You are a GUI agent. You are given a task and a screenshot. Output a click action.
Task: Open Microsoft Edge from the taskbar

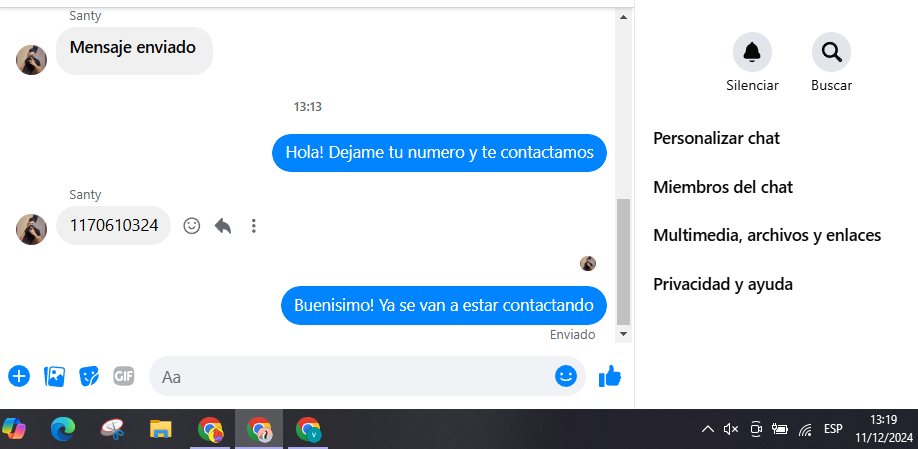(x=63, y=430)
